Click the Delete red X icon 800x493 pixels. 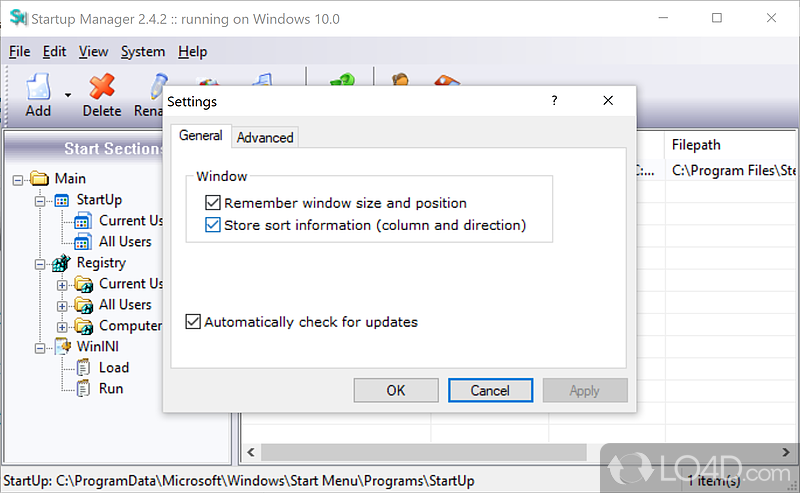point(102,86)
